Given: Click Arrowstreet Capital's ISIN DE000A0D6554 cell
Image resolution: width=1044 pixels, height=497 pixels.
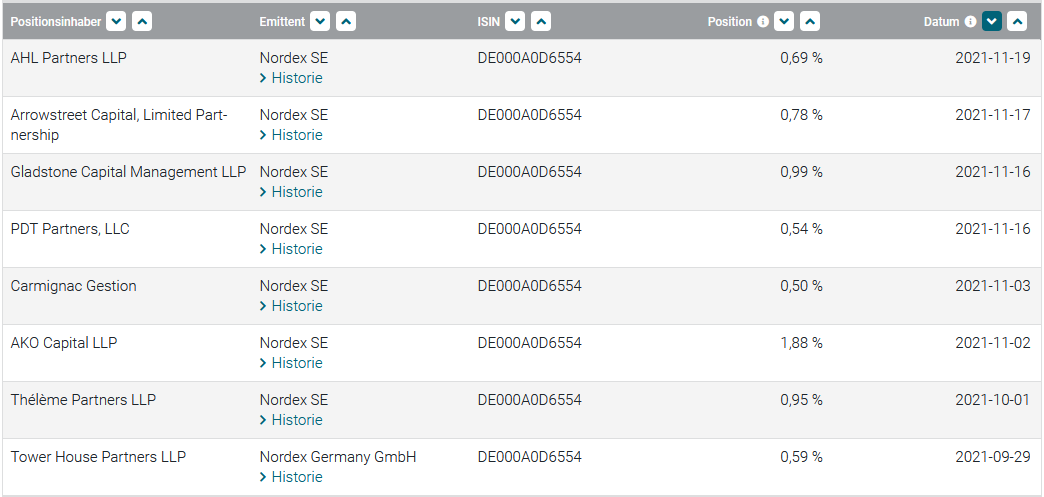Looking at the screenshot, I should coord(529,115).
